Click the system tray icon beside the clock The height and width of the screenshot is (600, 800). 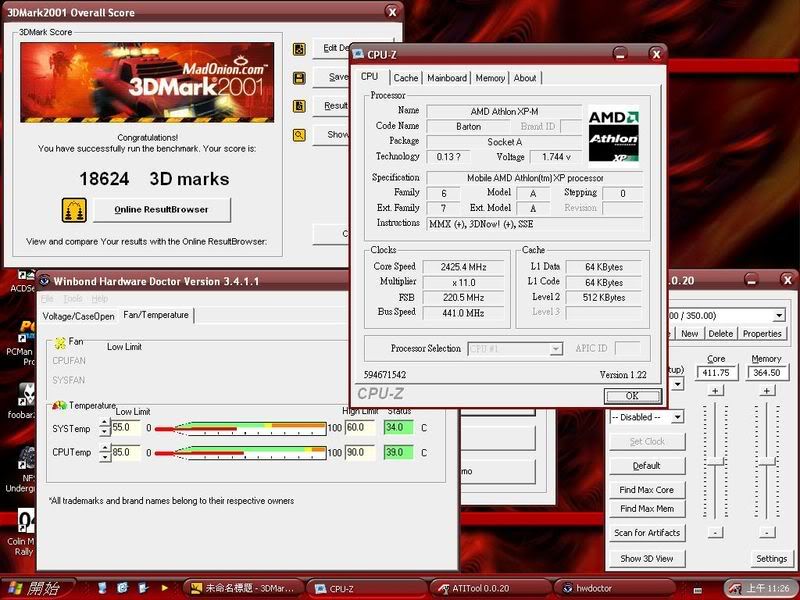pos(734,588)
